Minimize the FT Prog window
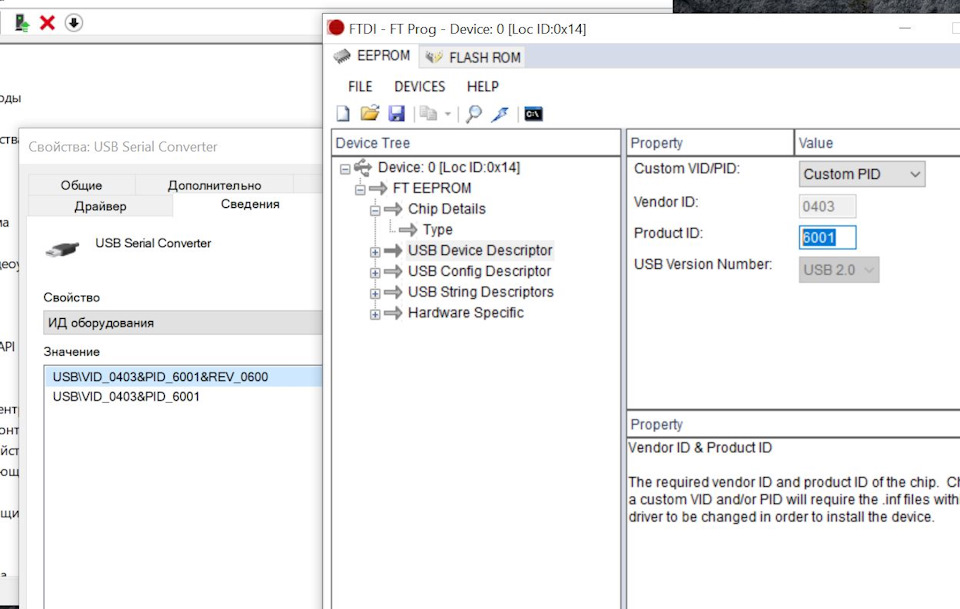 coord(905,28)
